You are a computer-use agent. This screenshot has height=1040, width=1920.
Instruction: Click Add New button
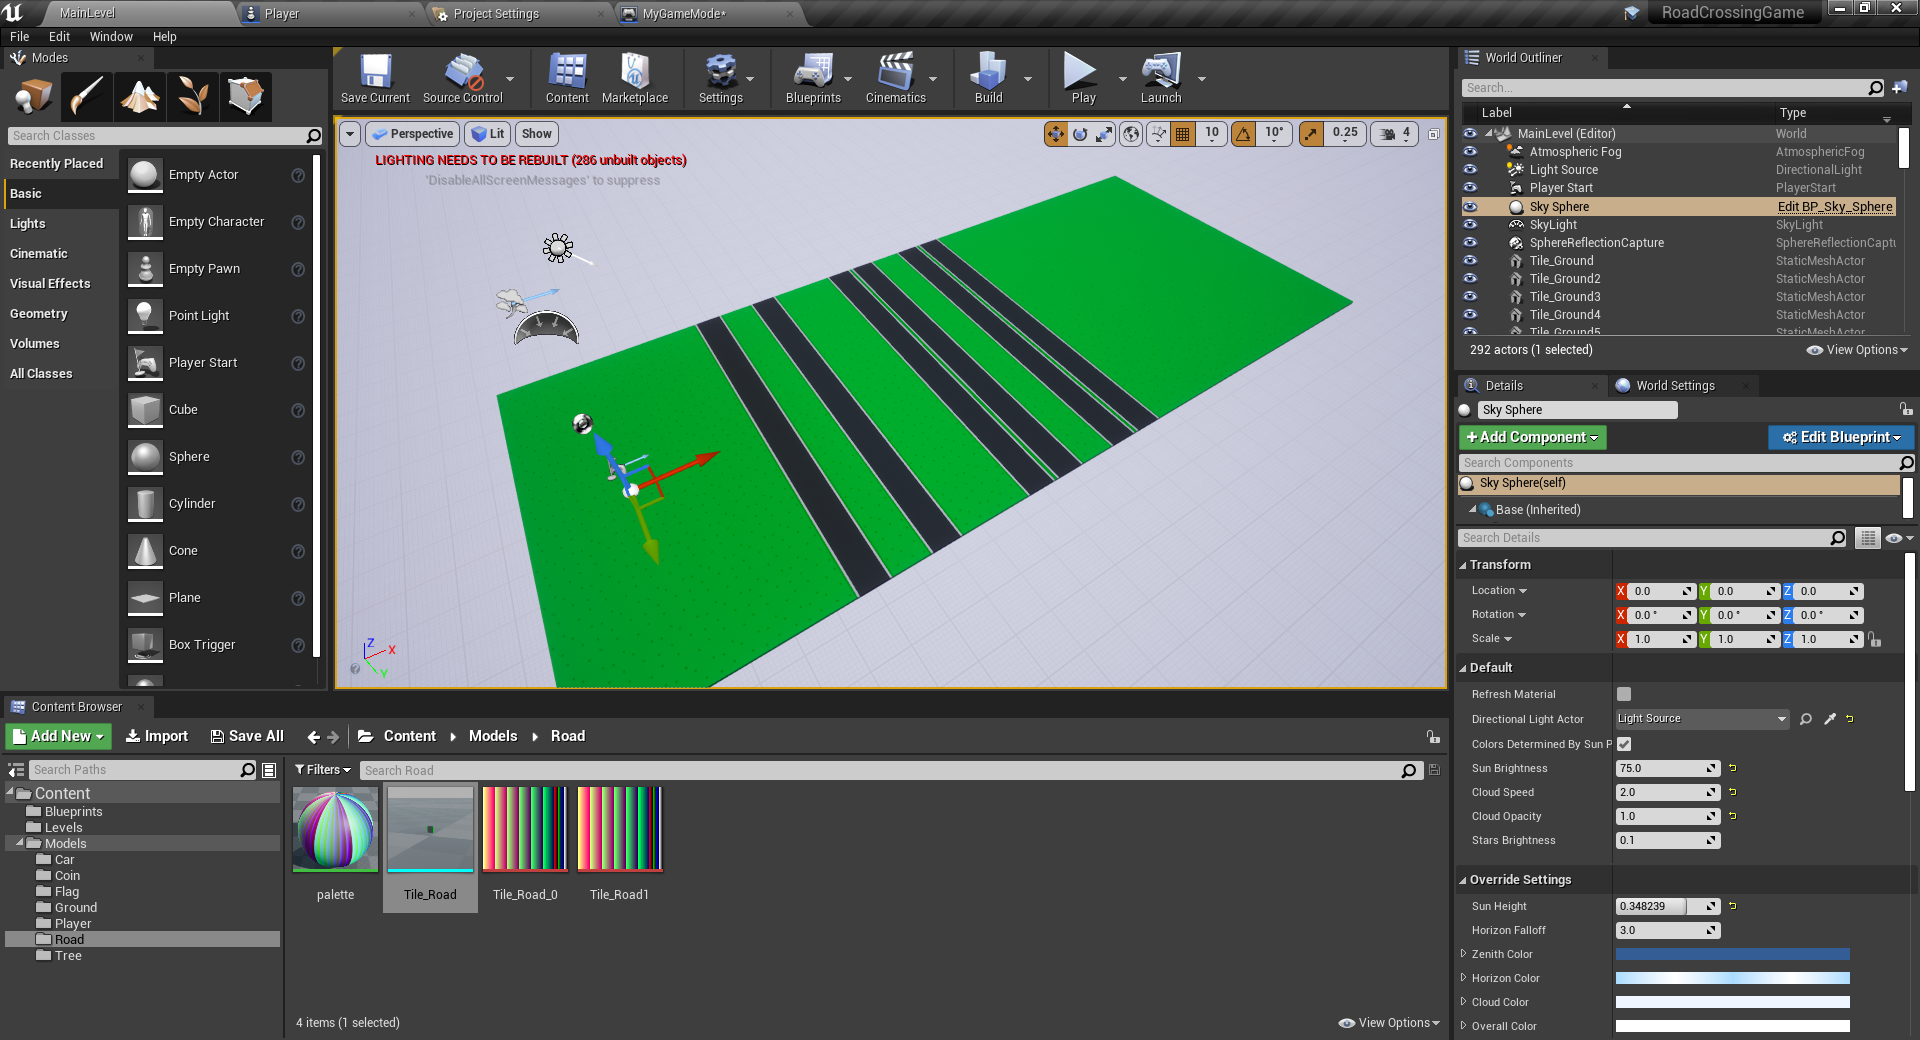pos(59,736)
